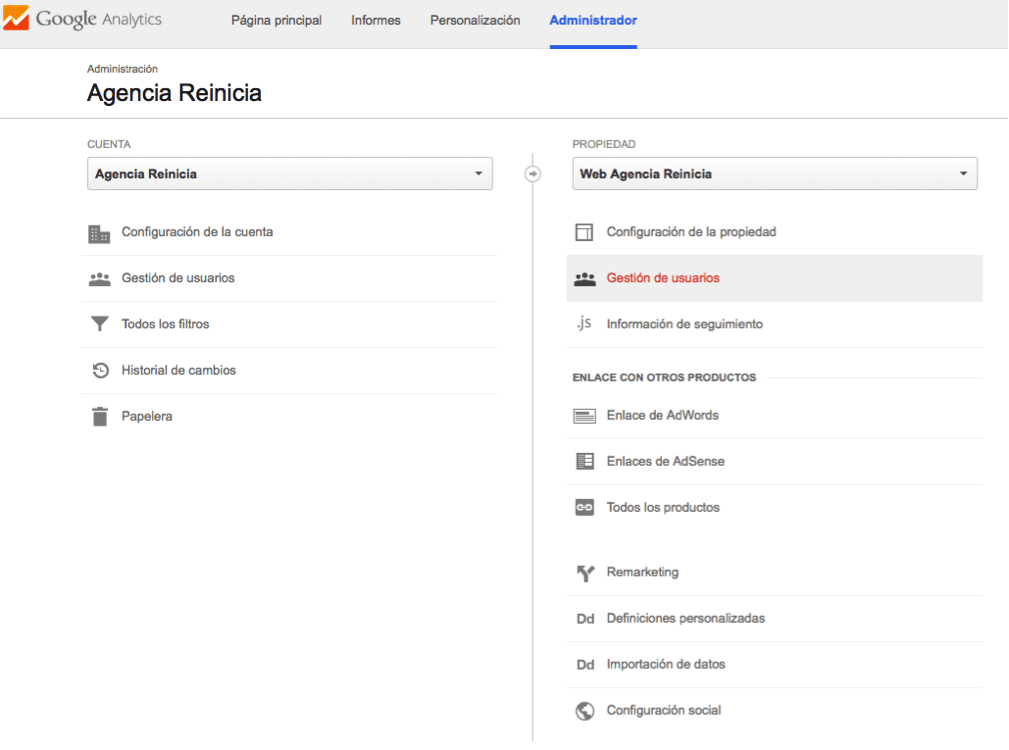Switch to the Informes tab
Screen dimensions: 1009x750
coord(376,21)
